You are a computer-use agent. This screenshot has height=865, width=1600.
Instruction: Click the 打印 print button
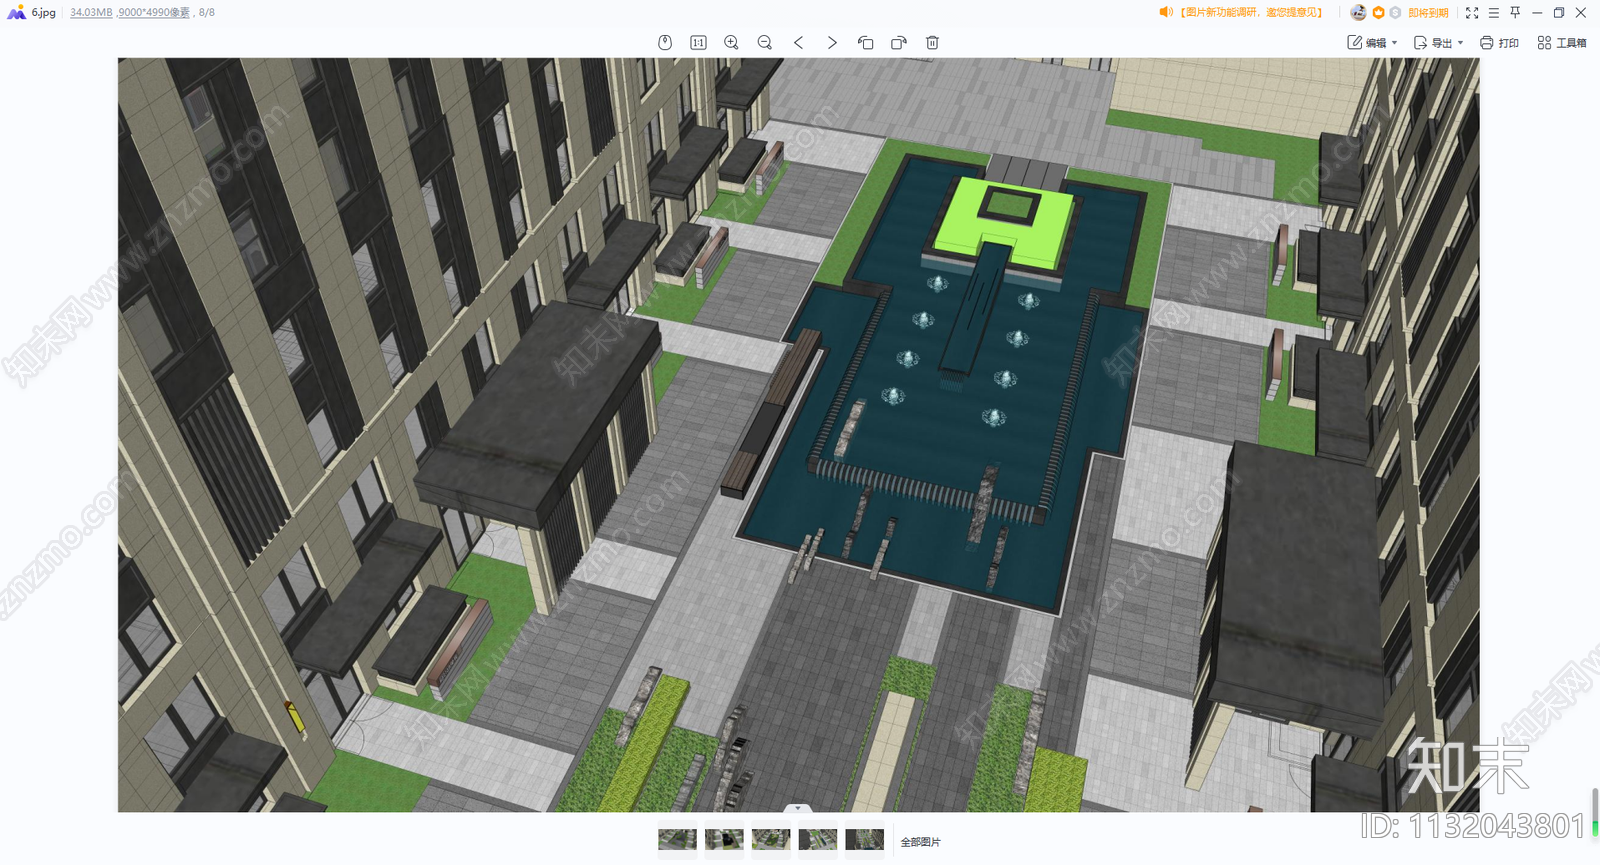click(x=1499, y=42)
